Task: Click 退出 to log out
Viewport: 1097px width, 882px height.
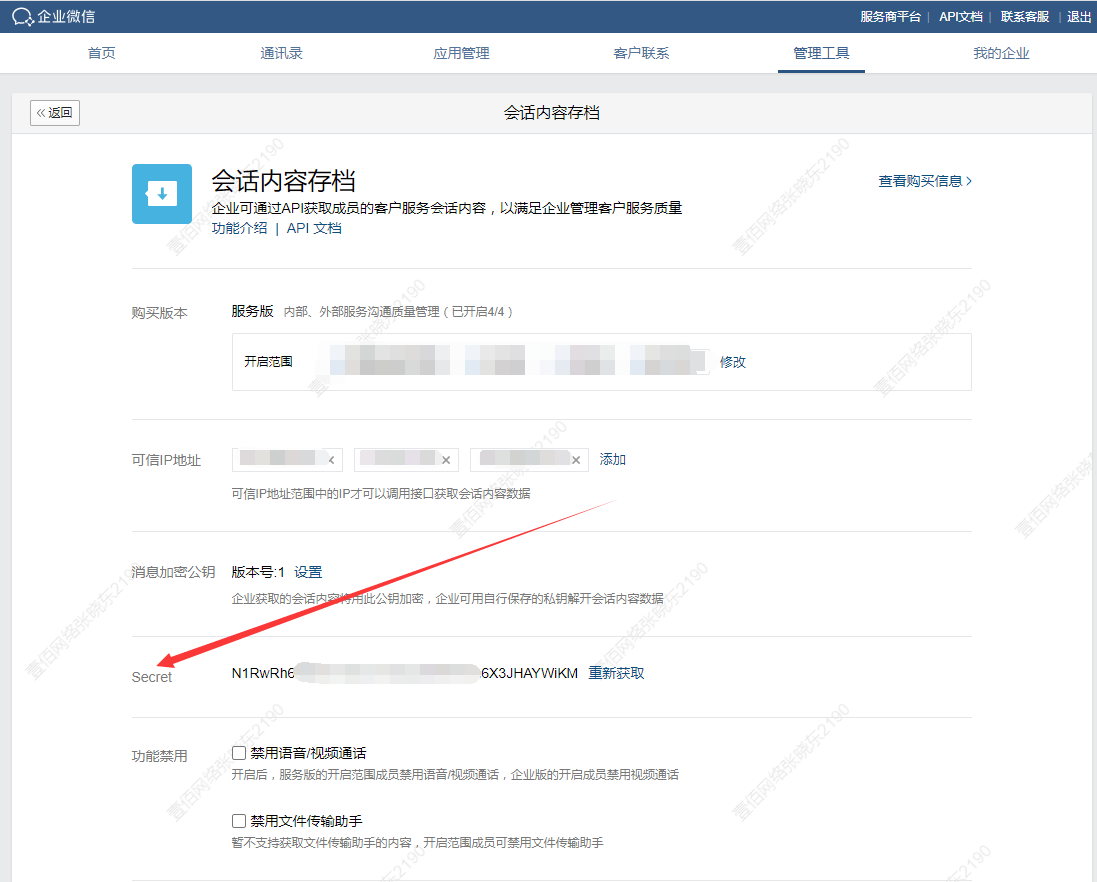Action: (x=1079, y=16)
